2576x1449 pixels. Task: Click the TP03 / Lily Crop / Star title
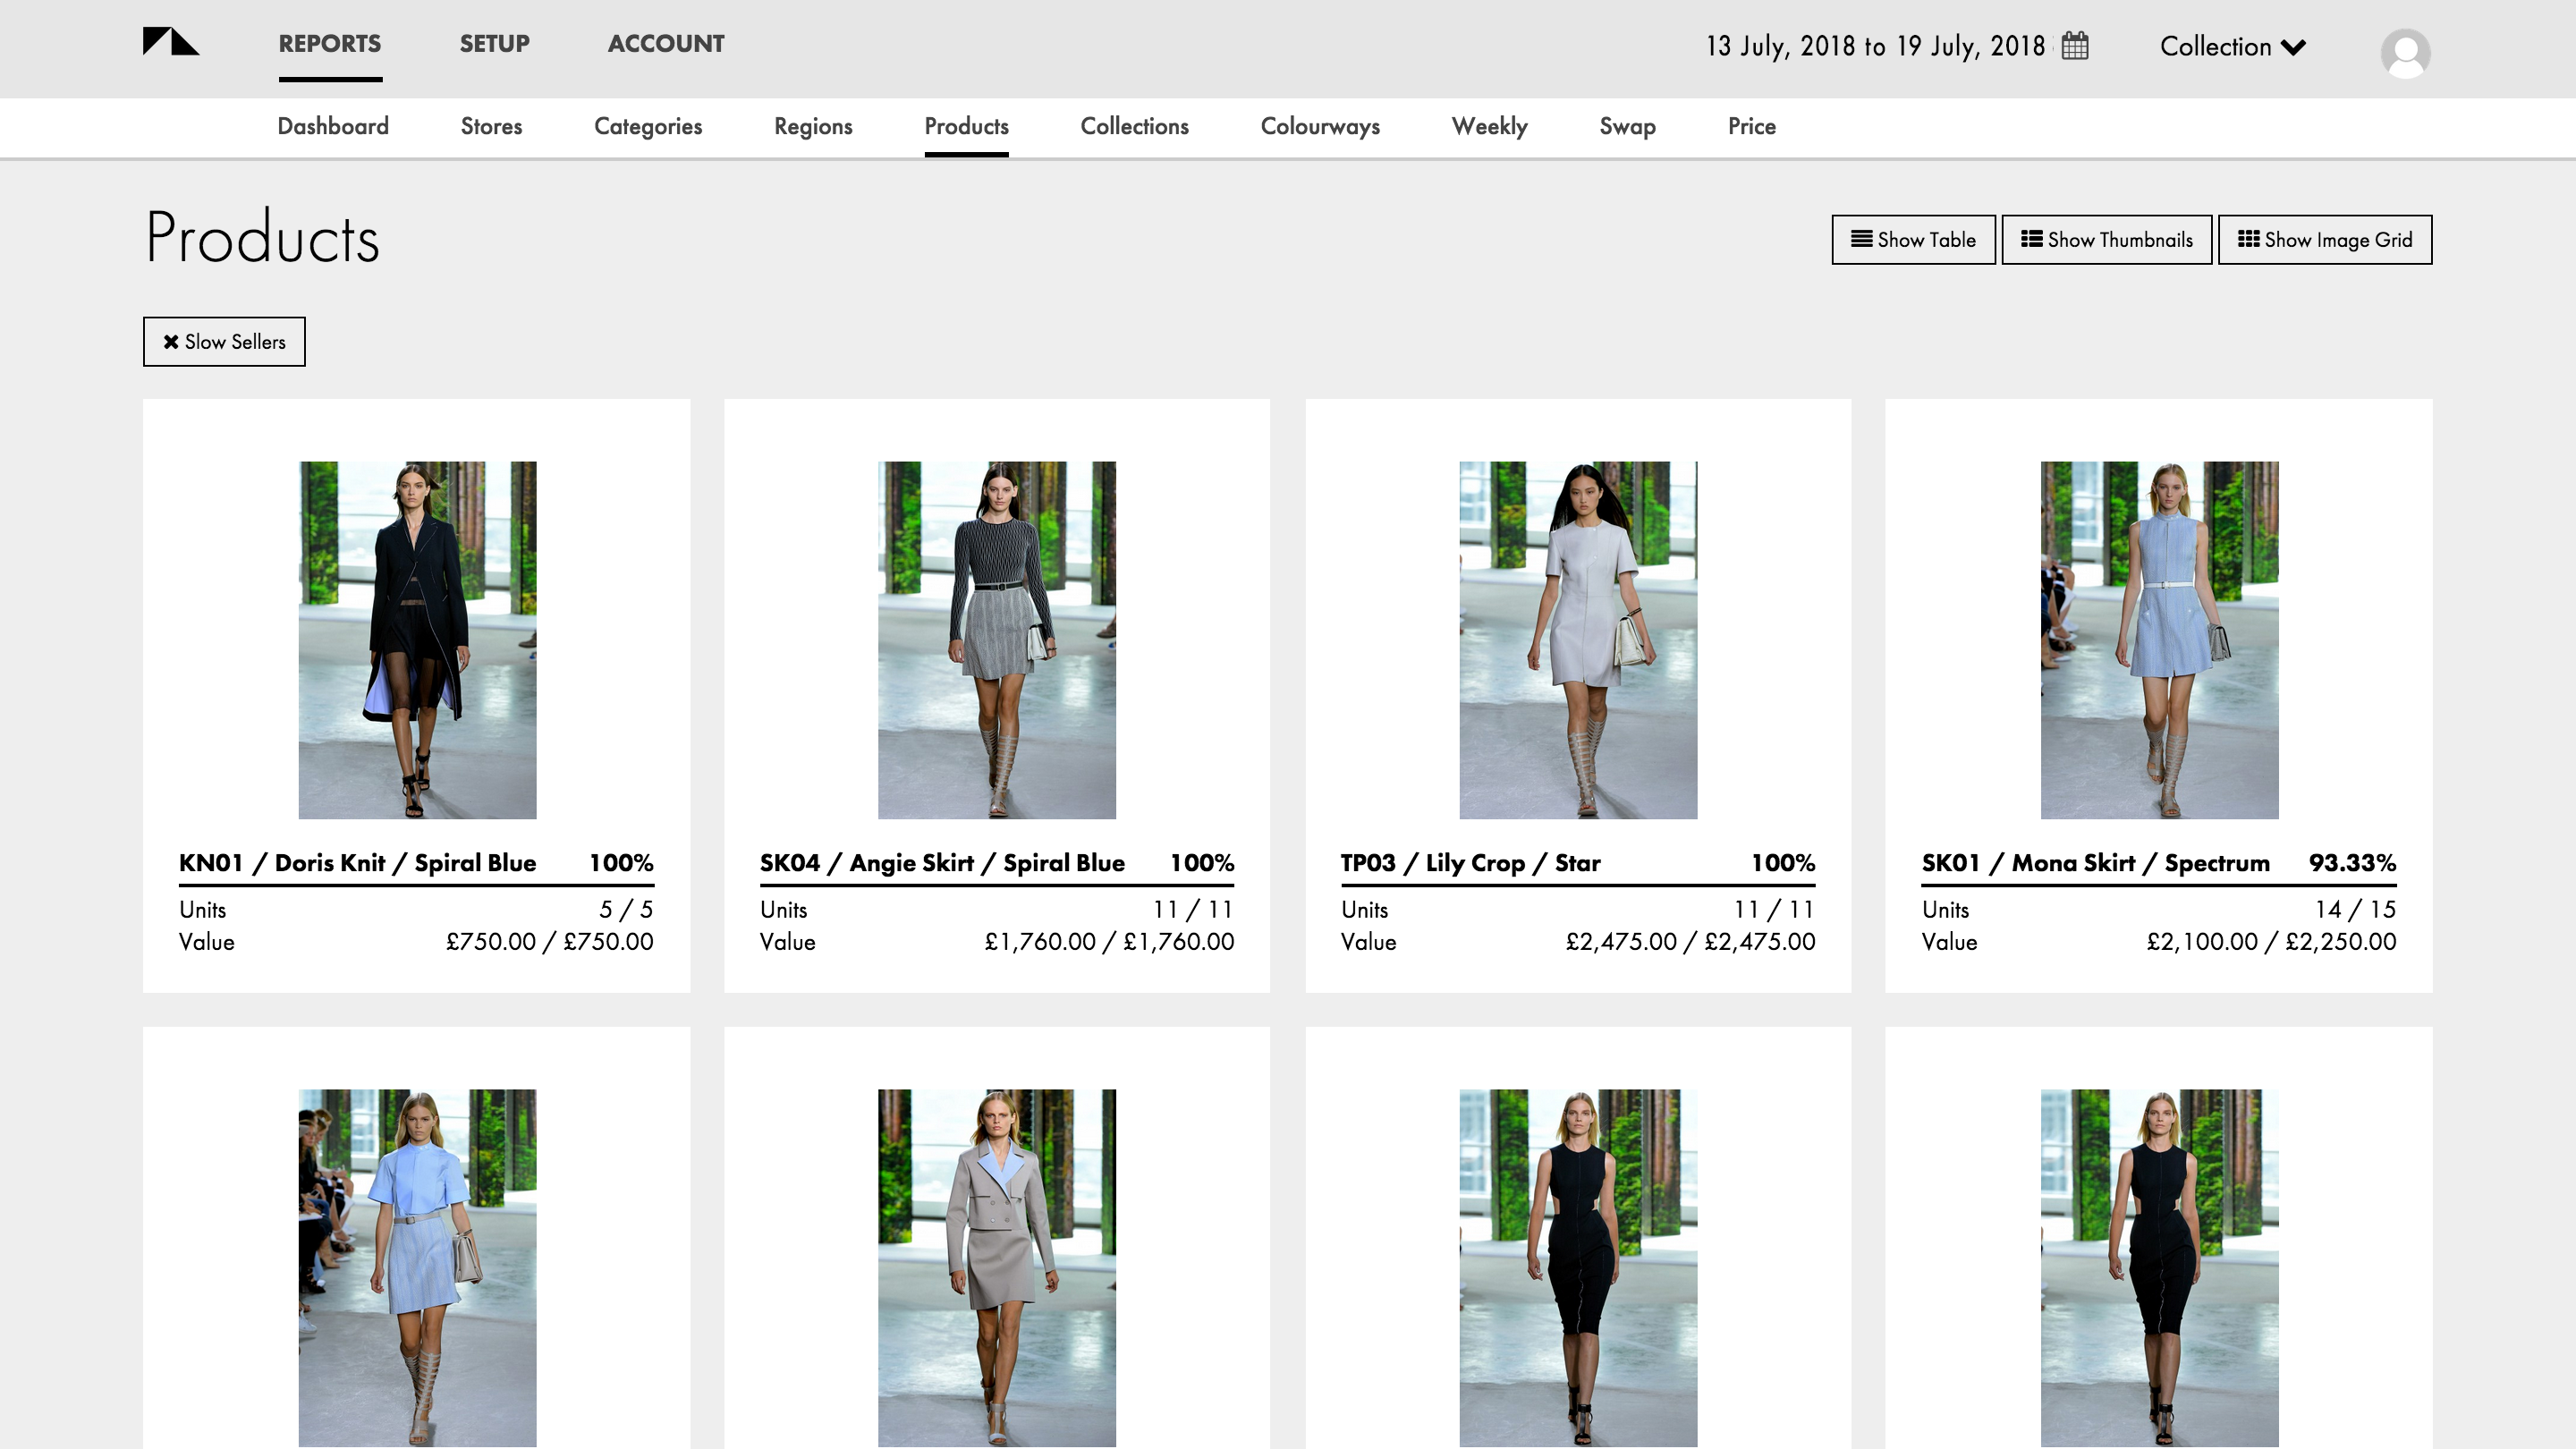[x=1470, y=863]
